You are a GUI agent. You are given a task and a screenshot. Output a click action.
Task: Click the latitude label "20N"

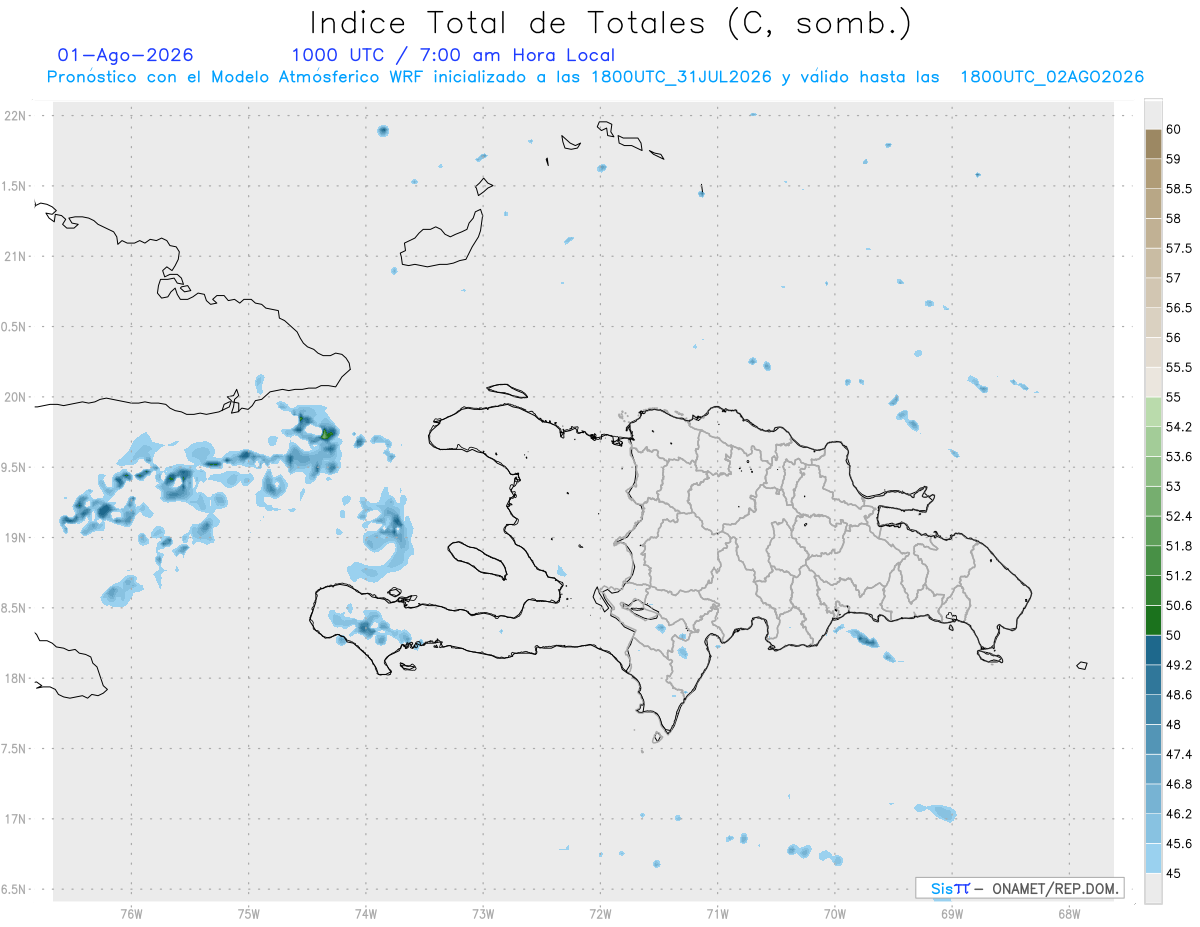click(x=15, y=397)
